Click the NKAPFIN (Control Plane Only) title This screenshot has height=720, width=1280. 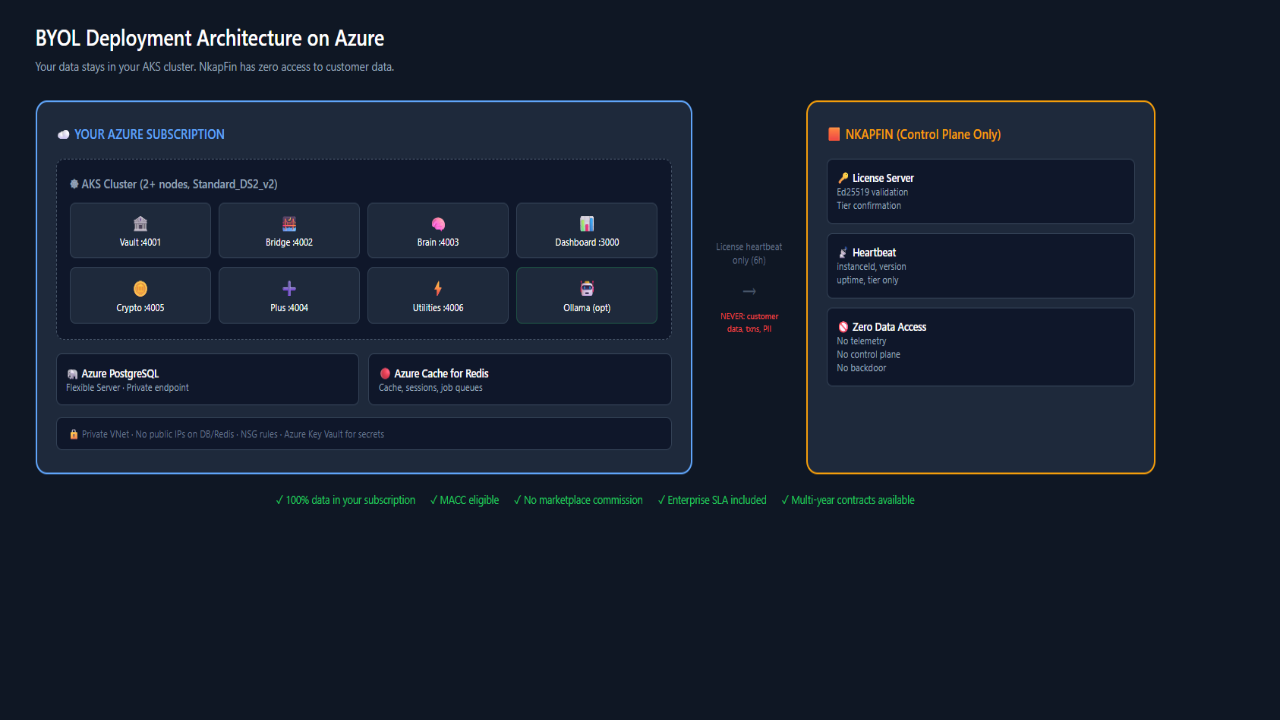[923, 135]
